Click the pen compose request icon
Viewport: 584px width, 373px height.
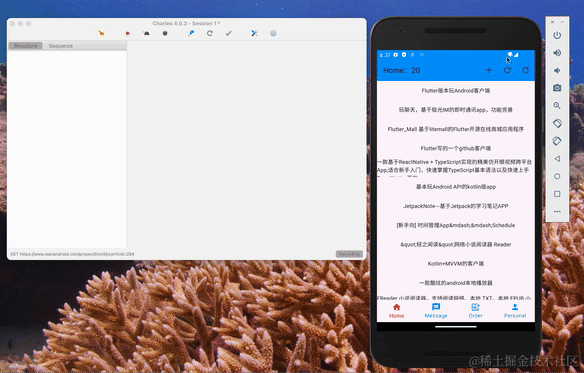tap(191, 33)
